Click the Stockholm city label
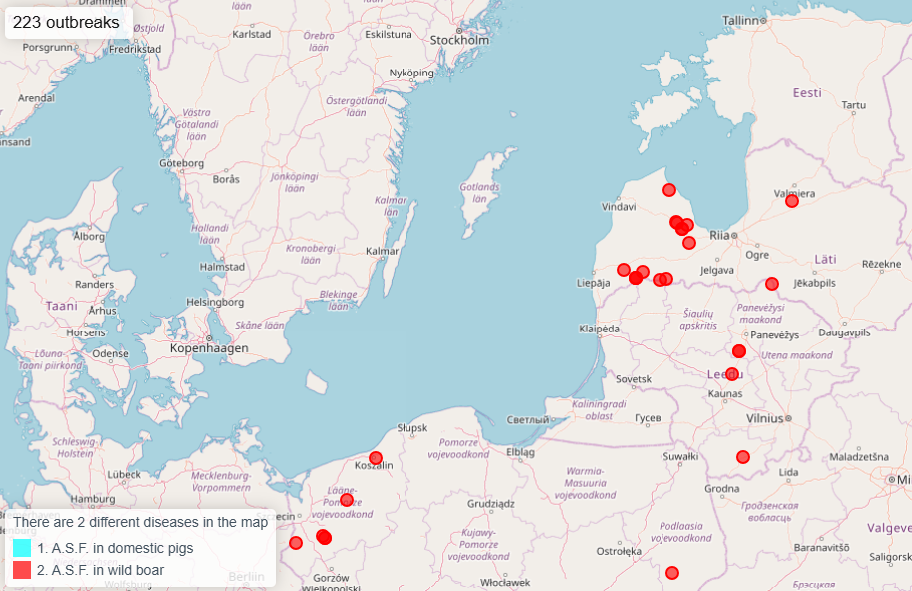Image resolution: width=912 pixels, height=591 pixels. click(459, 40)
